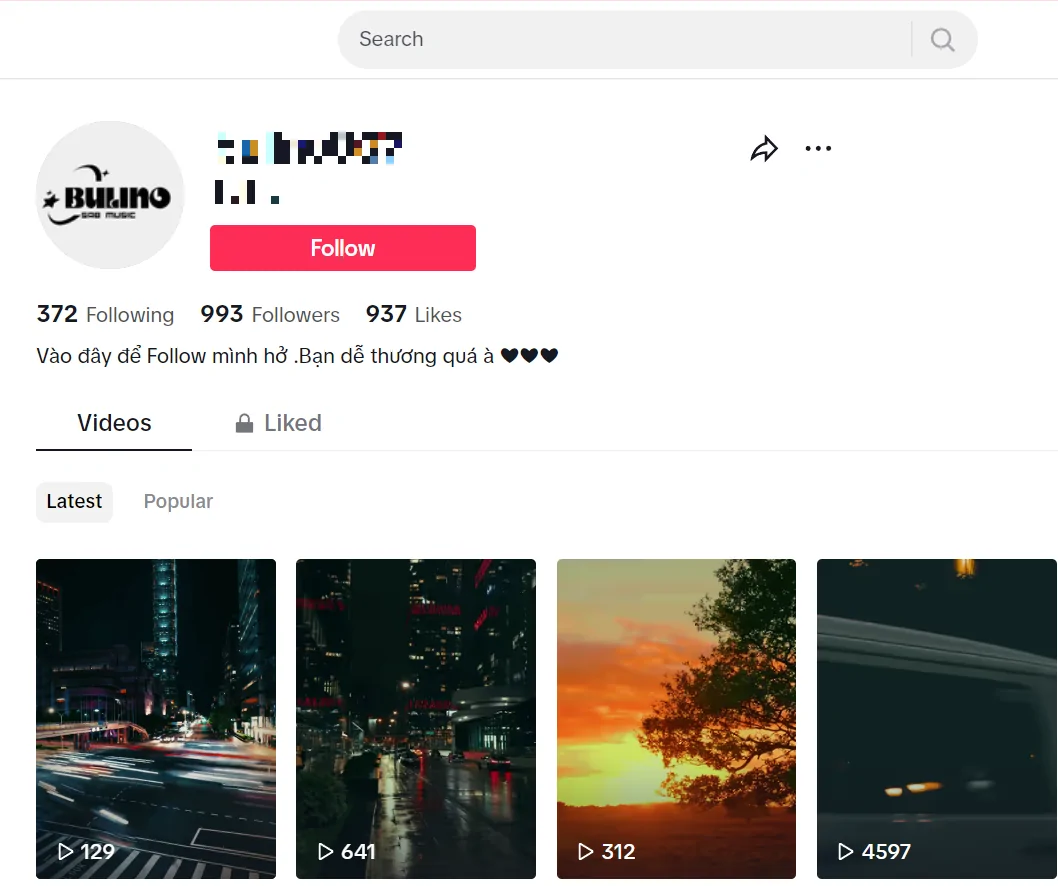This screenshot has height=886, width=1058.
Task: Open the three-dot more options menu
Action: (818, 149)
